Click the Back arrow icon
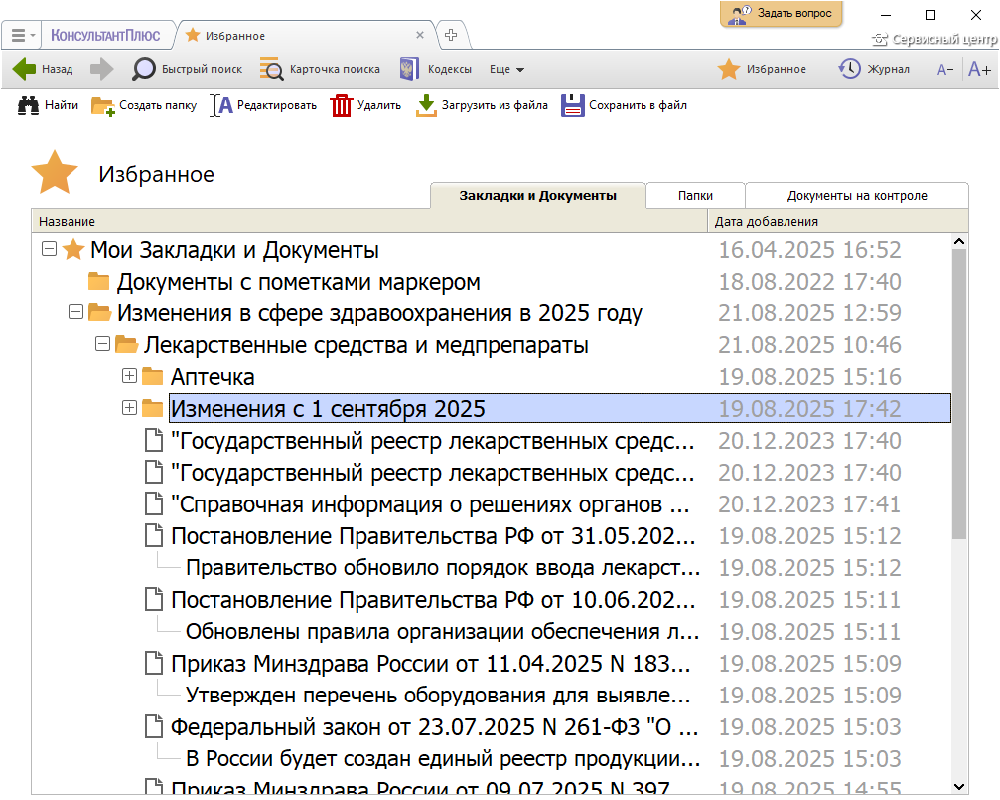The width and height of the screenshot is (1000, 800). click(x=25, y=69)
